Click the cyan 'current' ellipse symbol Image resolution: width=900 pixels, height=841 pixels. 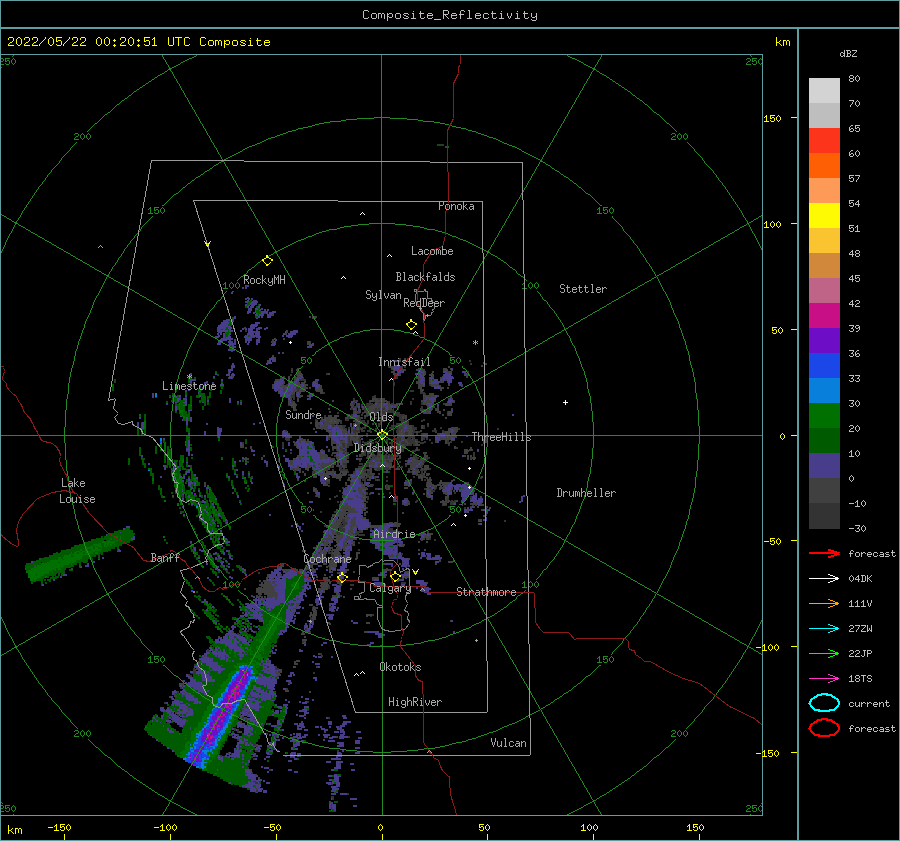[x=824, y=703]
